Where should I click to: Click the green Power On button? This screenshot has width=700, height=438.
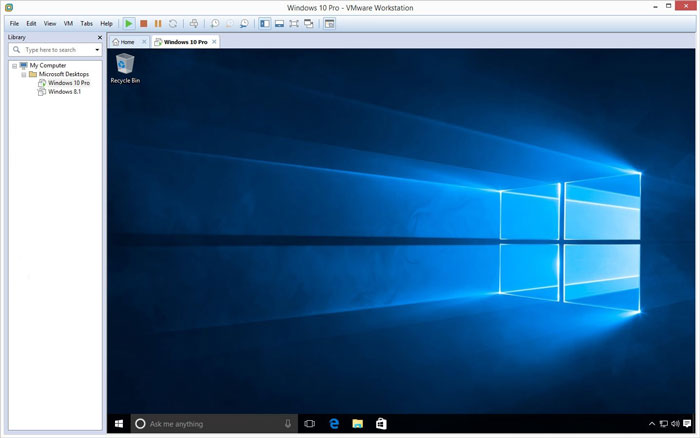[x=129, y=23]
